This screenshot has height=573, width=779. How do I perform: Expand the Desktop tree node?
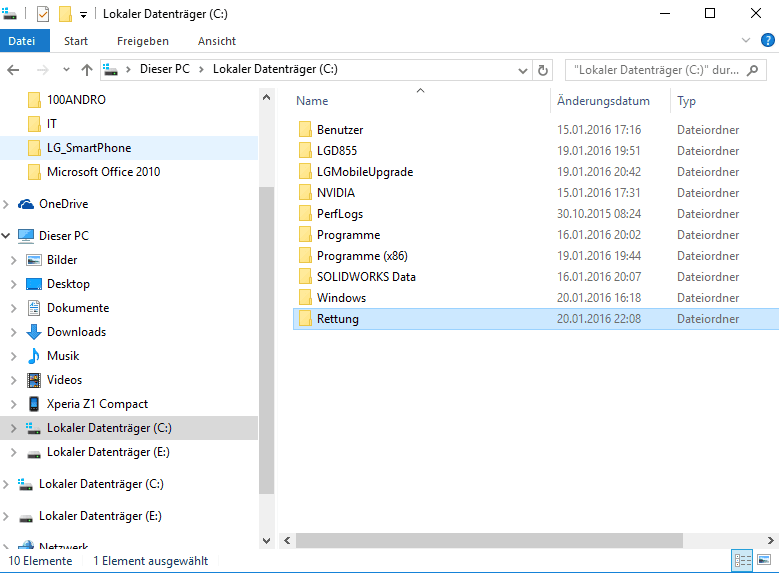click(x=14, y=284)
